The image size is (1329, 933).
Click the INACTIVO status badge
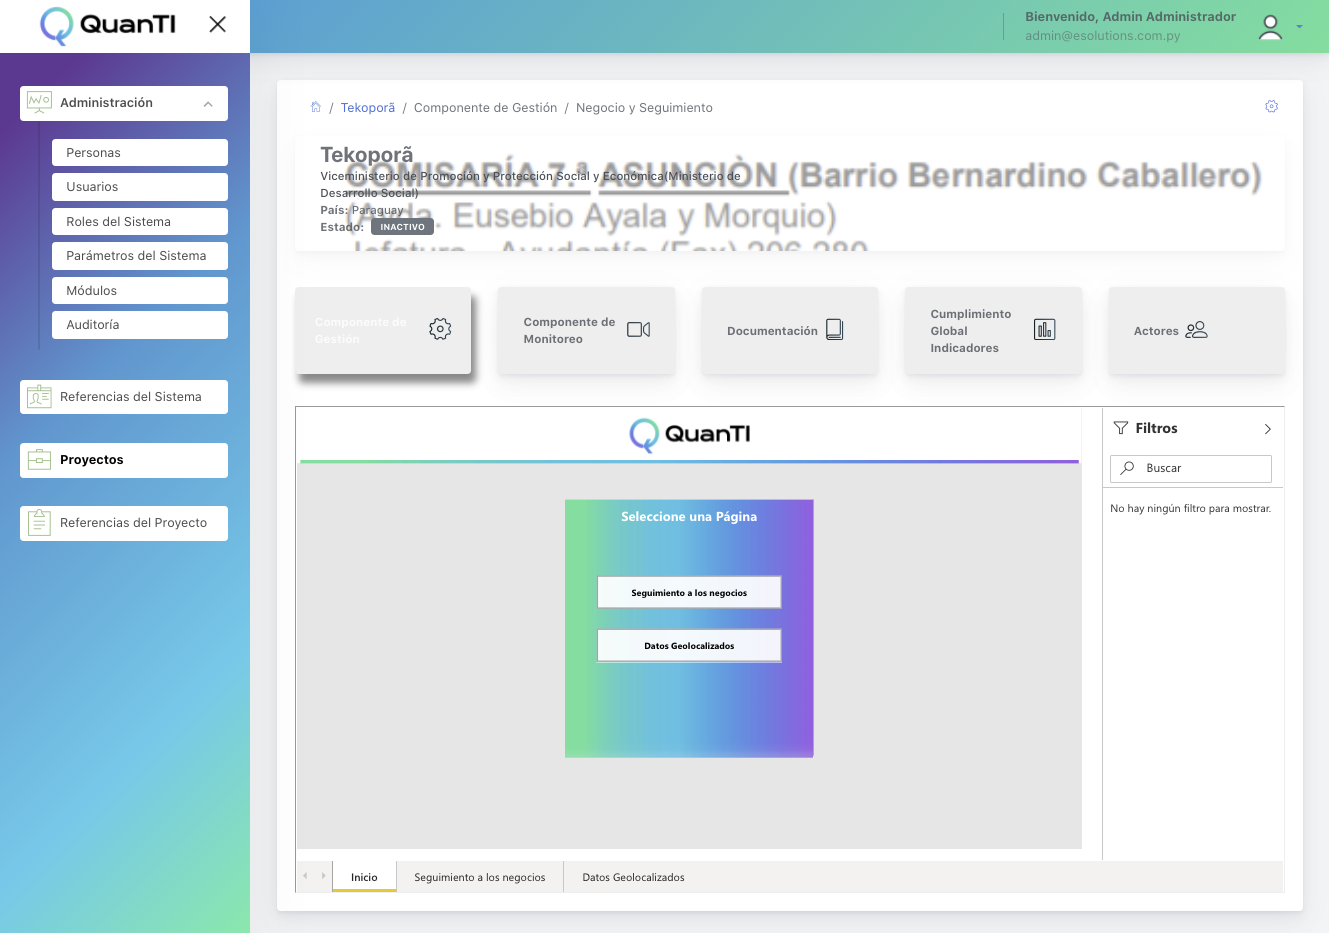coord(402,227)
